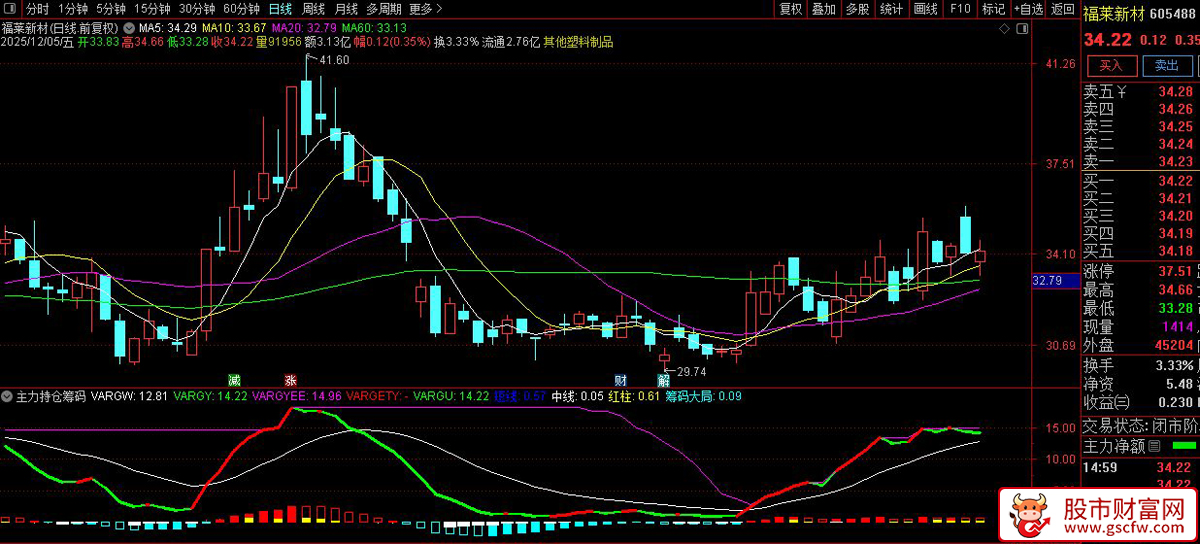The height and width of the screenshot is (544, 1200).
Task: Click the 29.74 low price label
Action: [691, 371]
